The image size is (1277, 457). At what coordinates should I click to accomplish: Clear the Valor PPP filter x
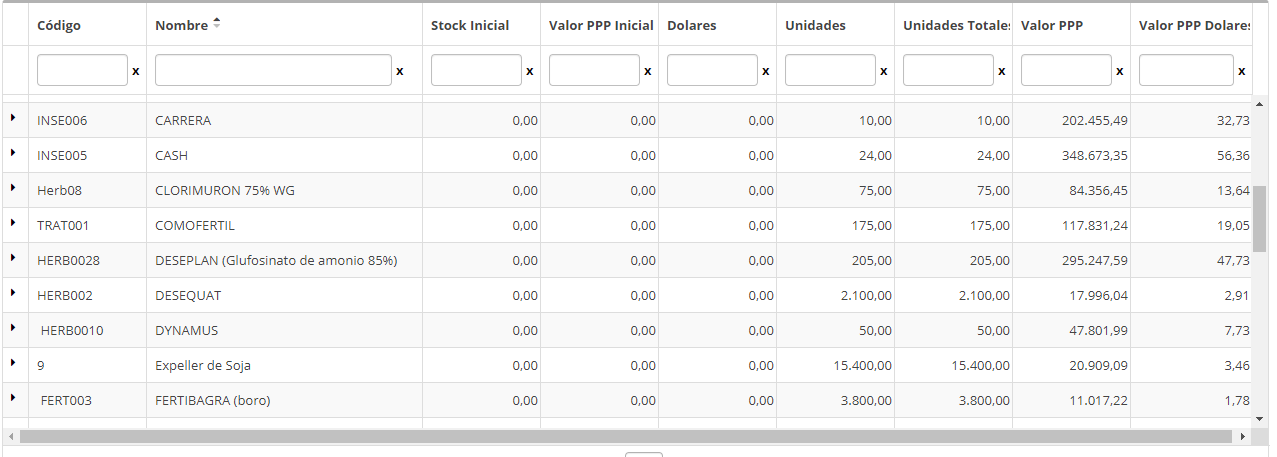click(x=1120, y=72)
